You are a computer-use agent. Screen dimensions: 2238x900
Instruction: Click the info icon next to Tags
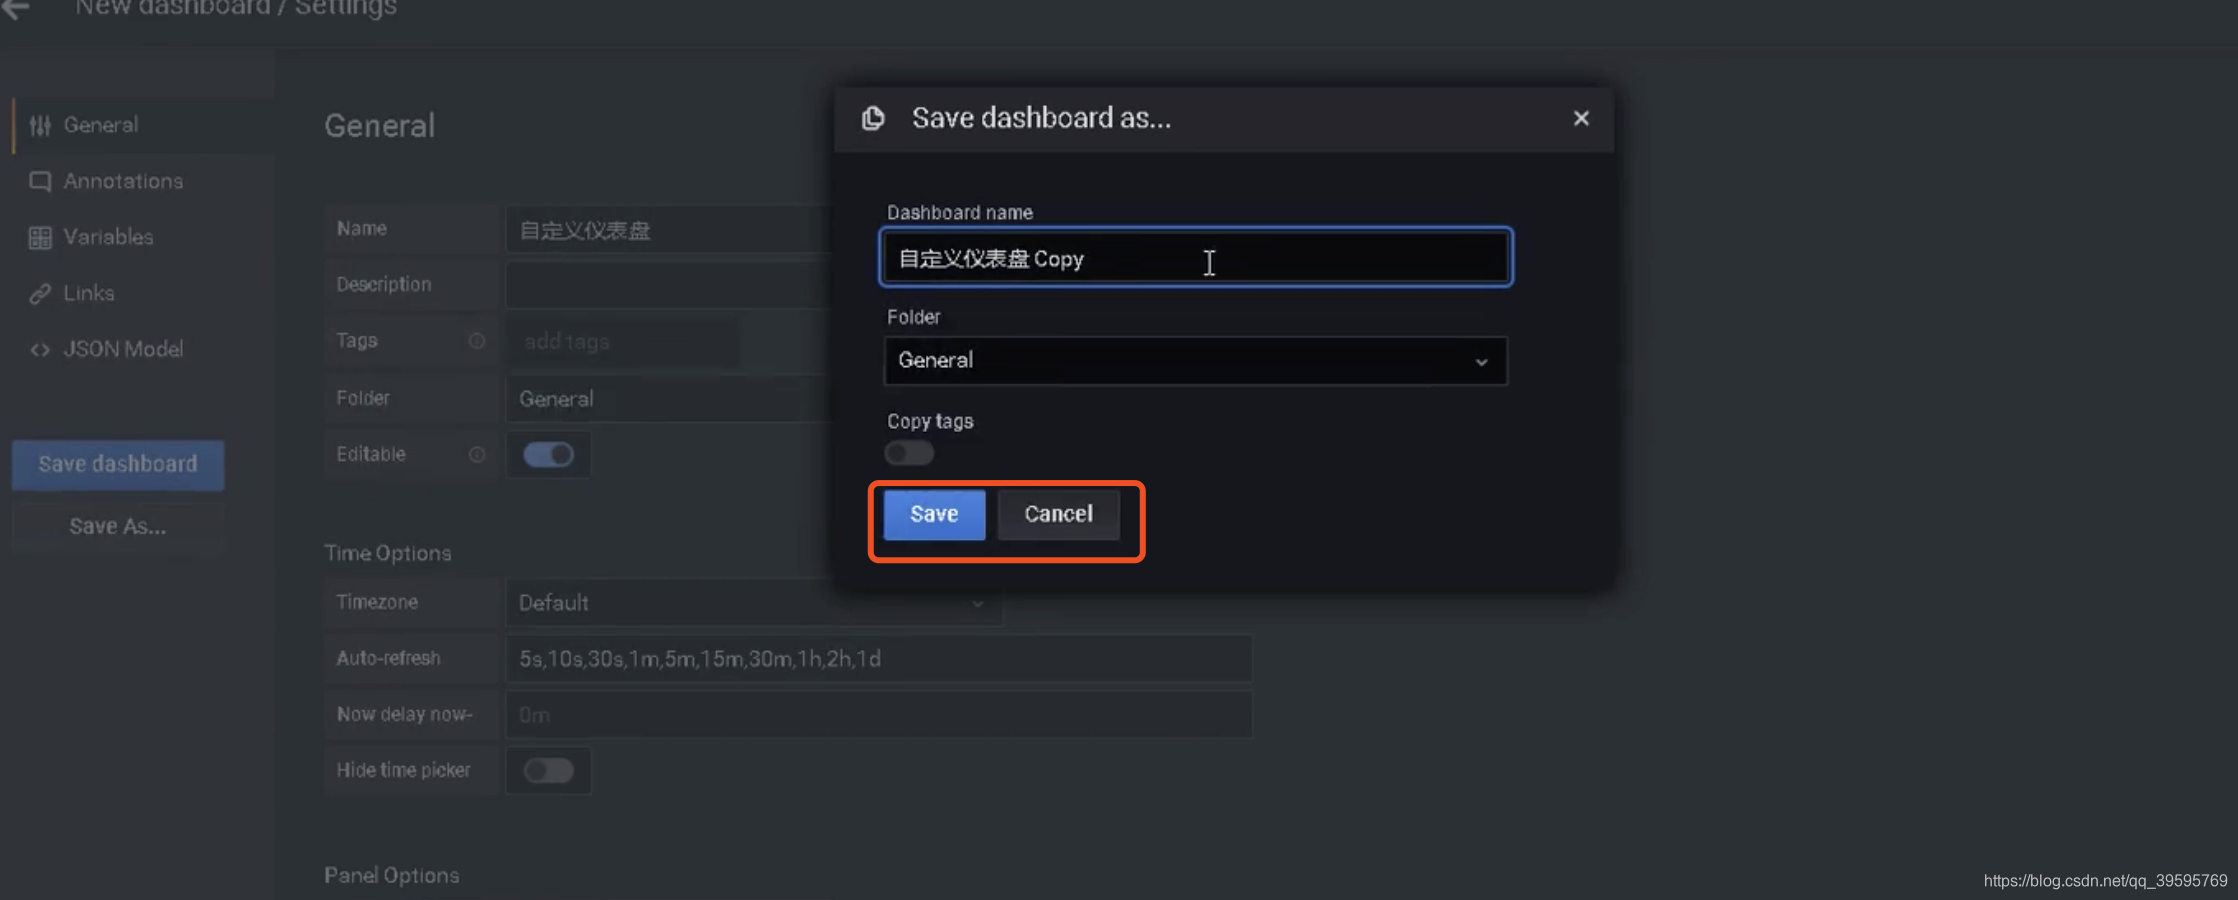(x=477, y=341)
